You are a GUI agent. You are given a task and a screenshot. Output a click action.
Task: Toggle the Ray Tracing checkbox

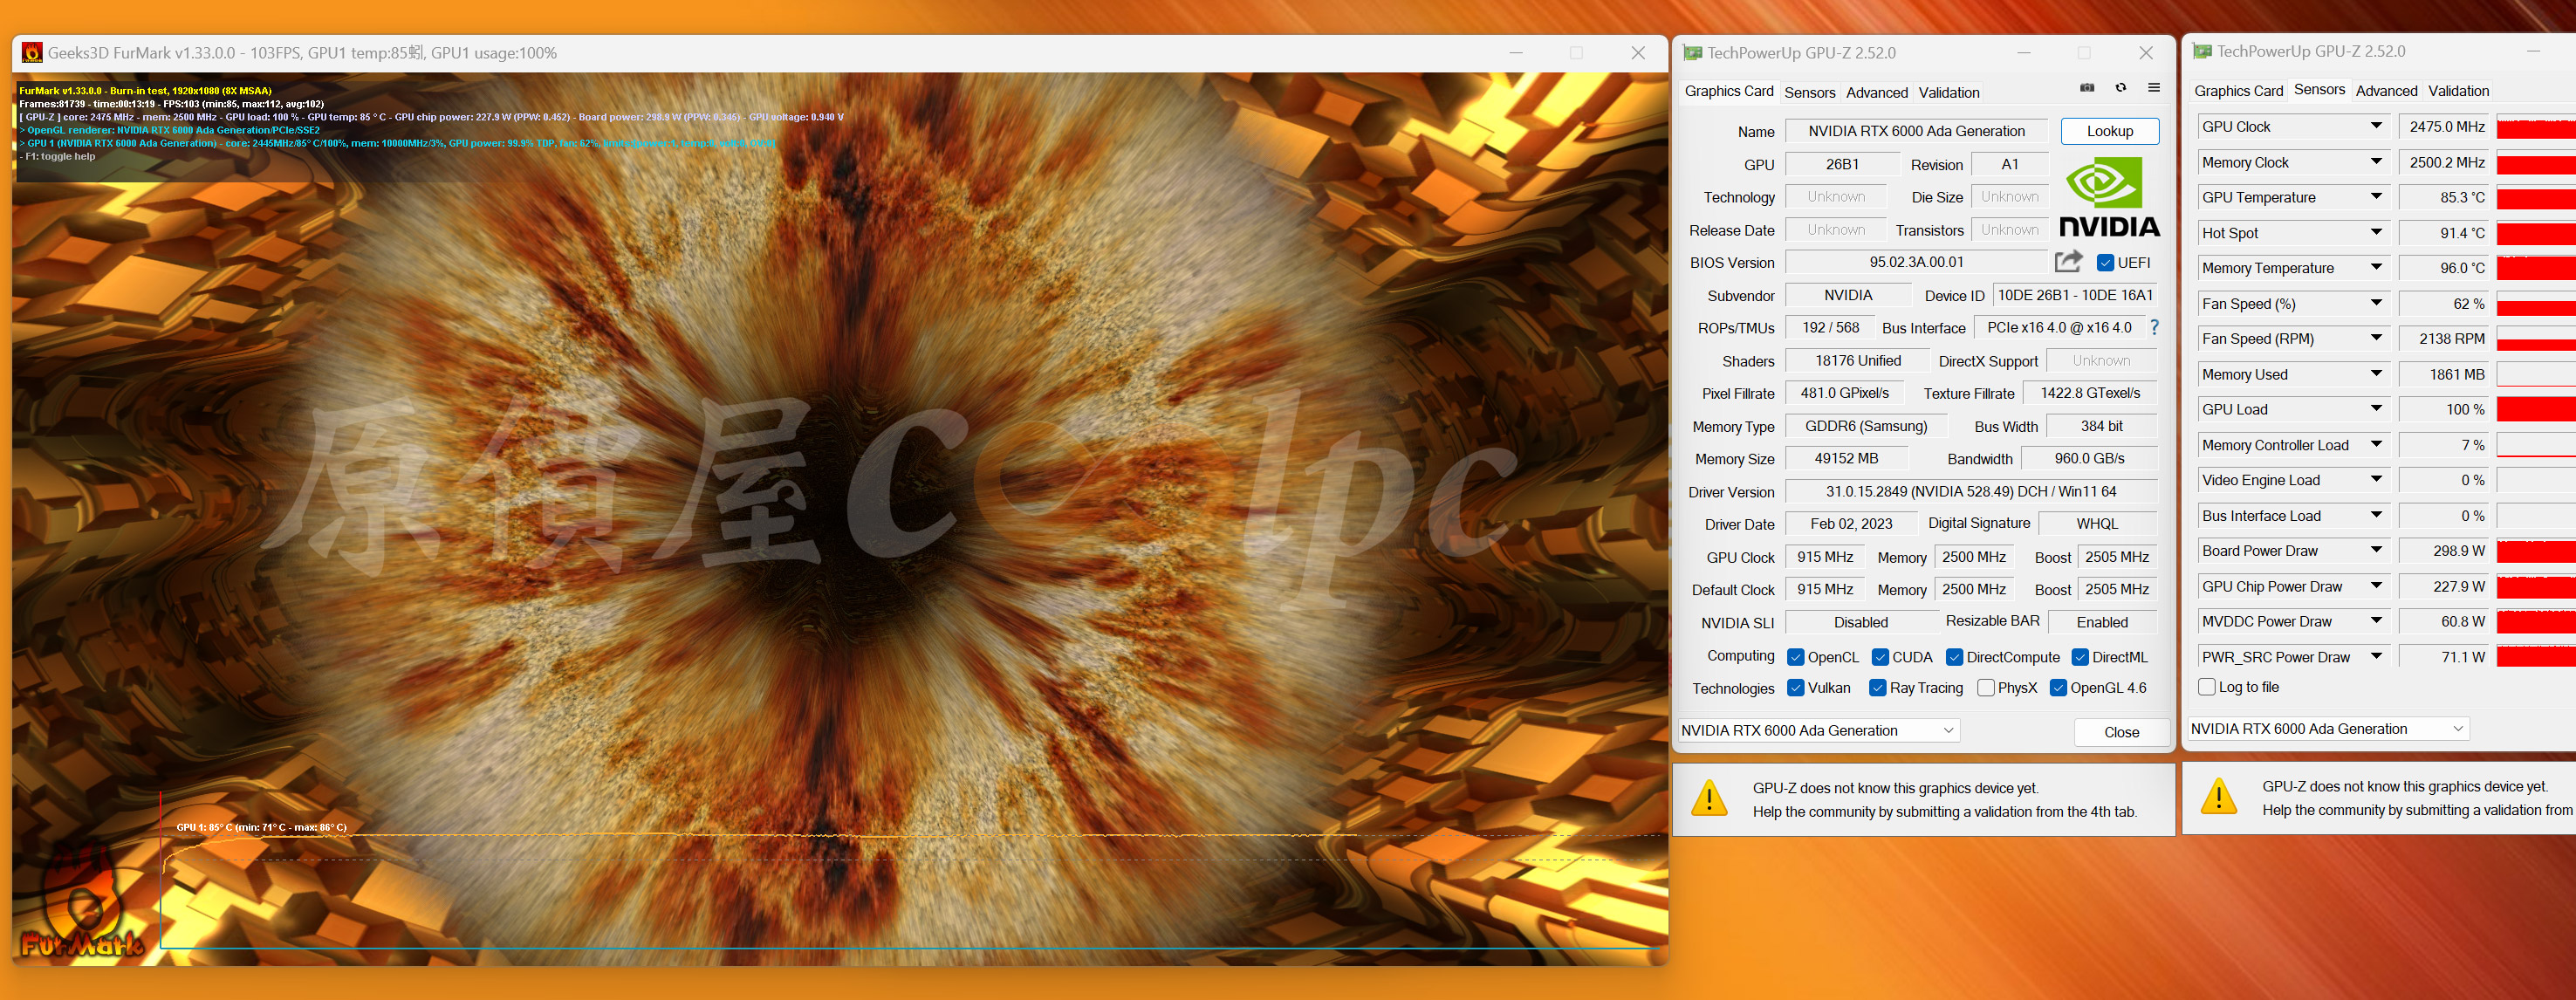(1877, 688)
